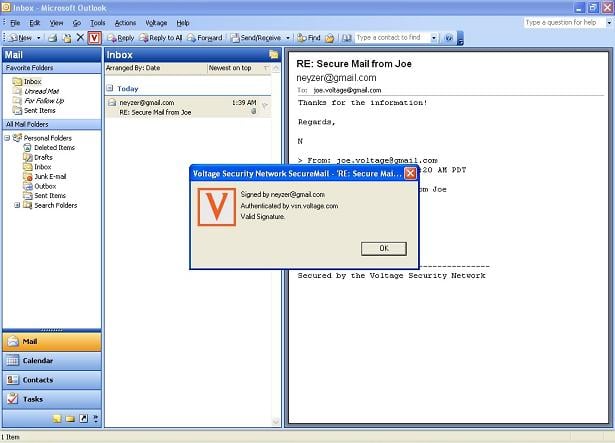615x443 pixels.
Task: Click the Delete X icon in toolbar
Action: pyautogui.click(x=80, y=38)
